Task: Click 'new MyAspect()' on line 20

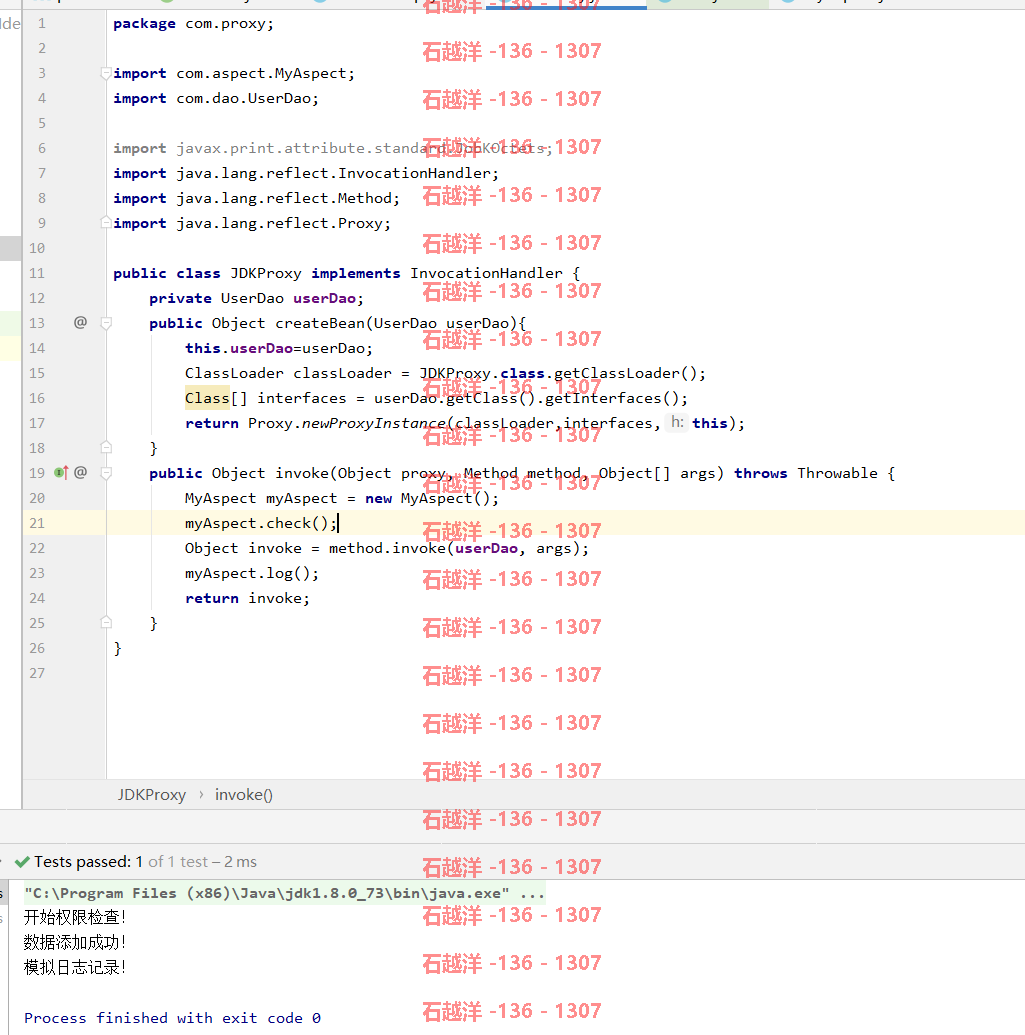Action: click(x=428, y=498)
